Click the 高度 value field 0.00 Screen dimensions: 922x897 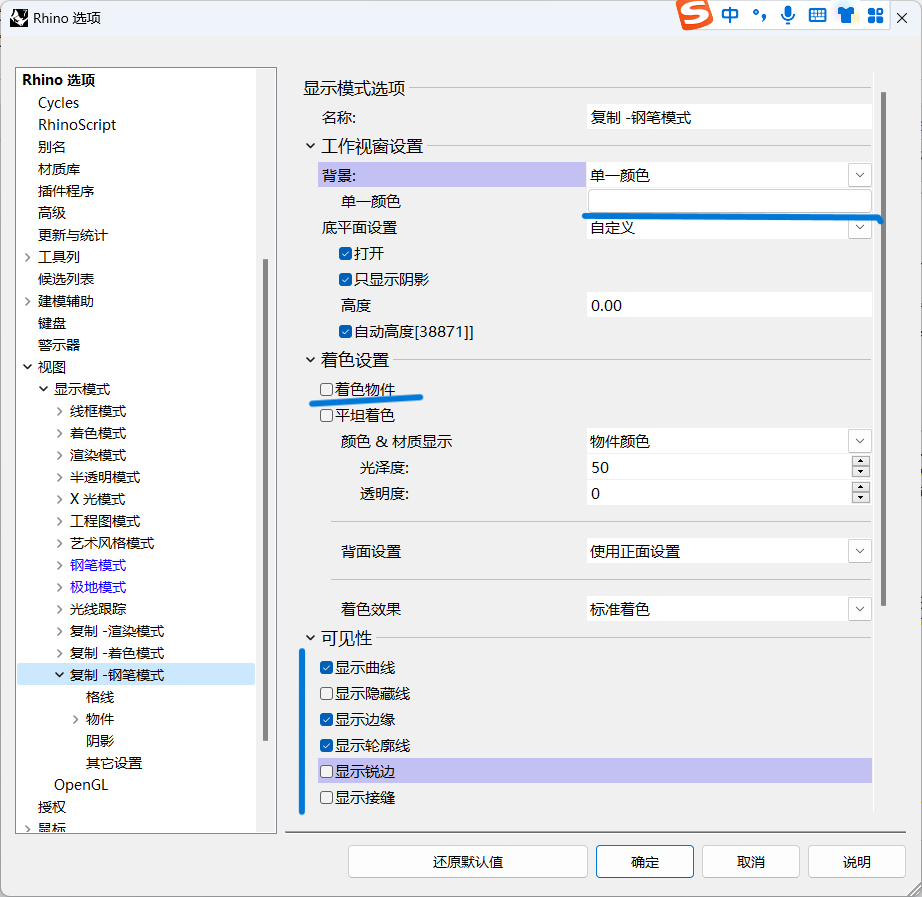coord(729,306)
